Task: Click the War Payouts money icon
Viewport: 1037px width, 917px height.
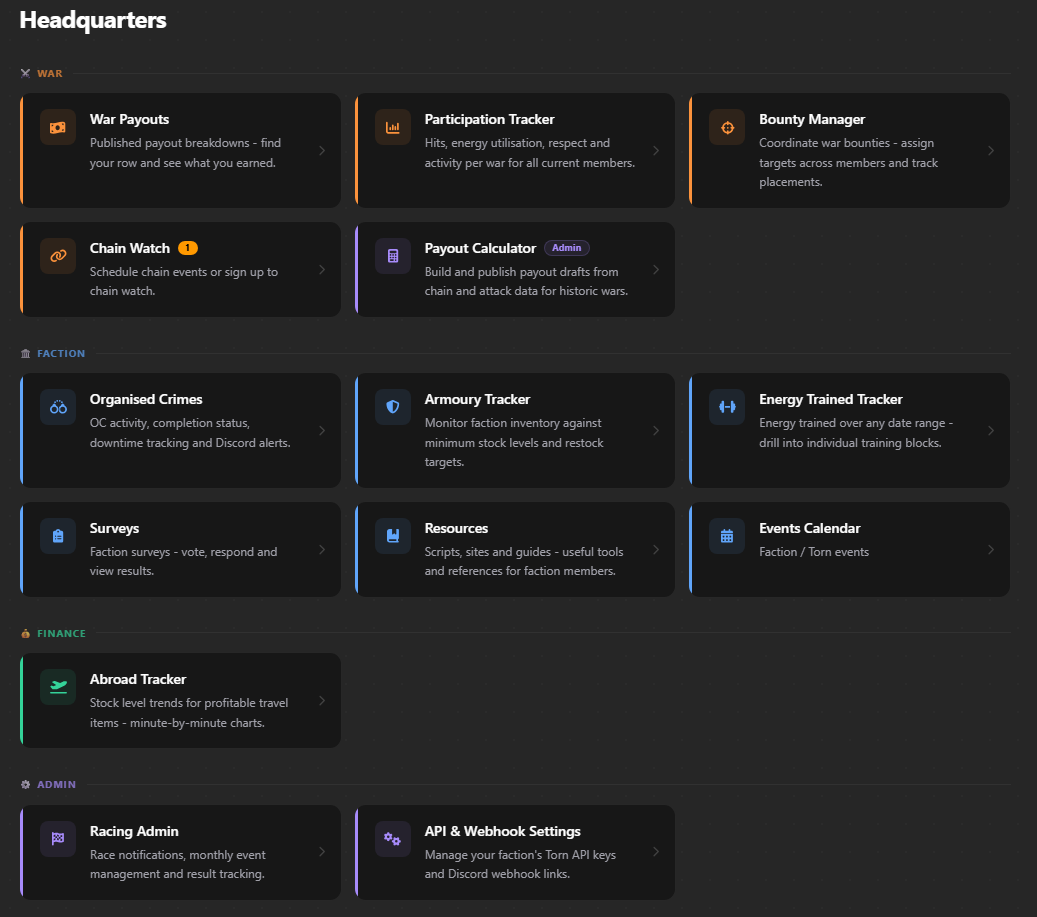Action: 58,127
